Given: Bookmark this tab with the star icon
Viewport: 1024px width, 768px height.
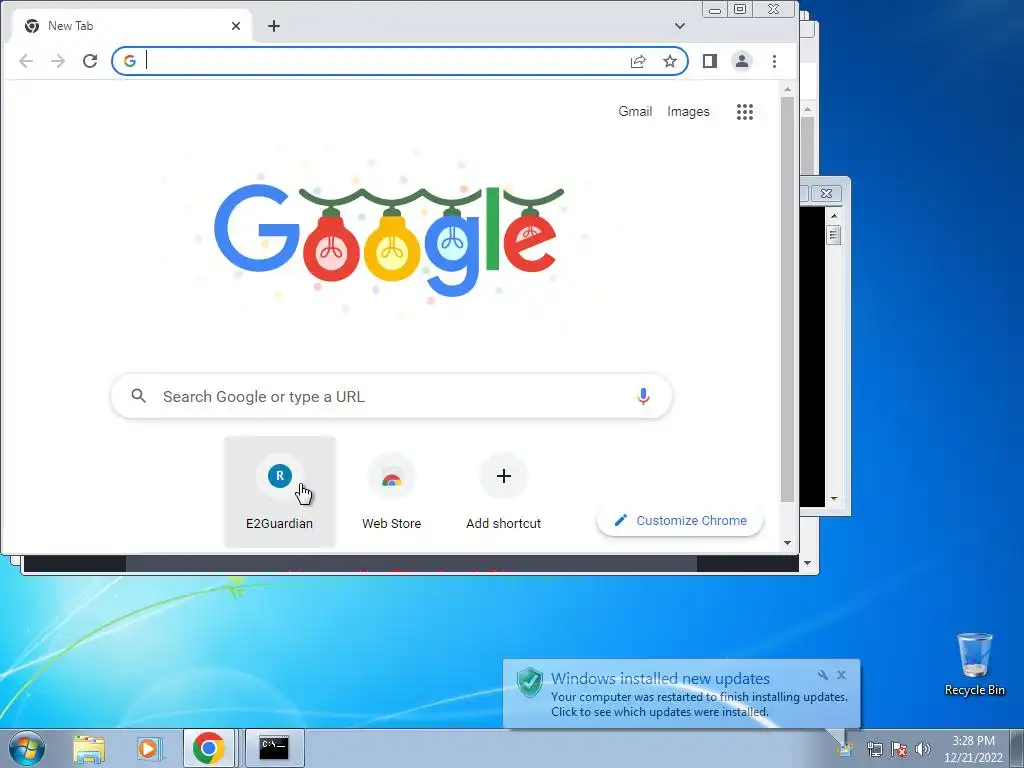Looking at the screenshot, I should pyautogui.click(x=670, y=61).
